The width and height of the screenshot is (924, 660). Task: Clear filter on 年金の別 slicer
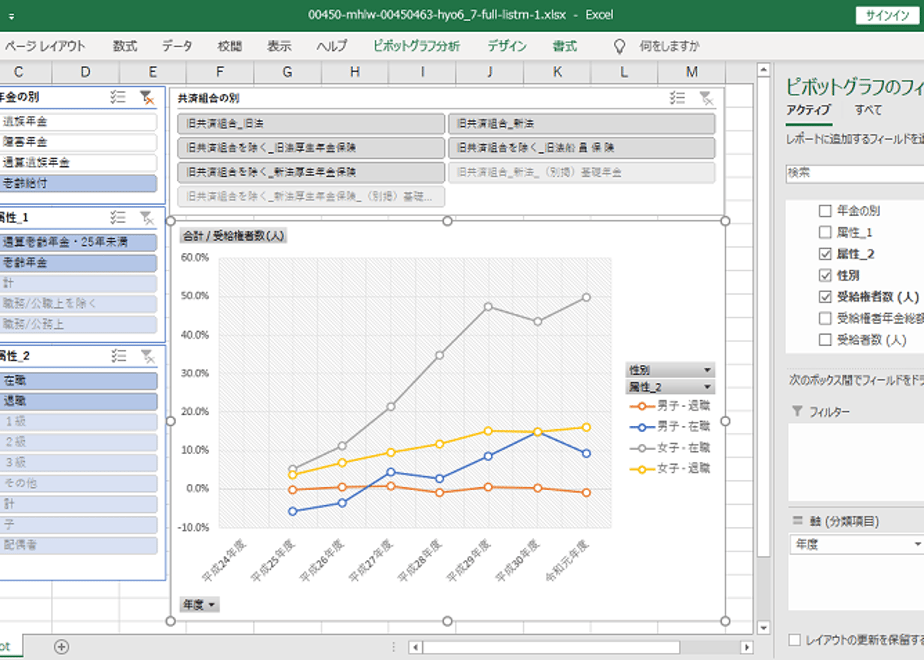147,97
